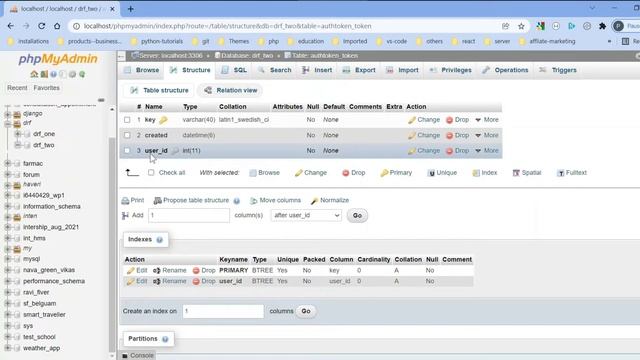Open a new browser tab

click(131, 9)
